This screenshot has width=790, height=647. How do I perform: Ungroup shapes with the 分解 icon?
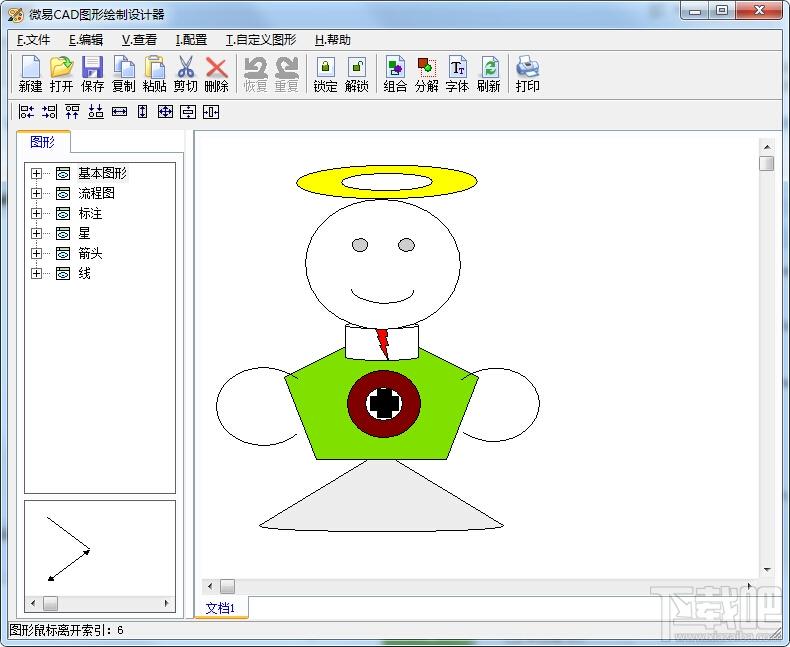[x=426, y=74]
